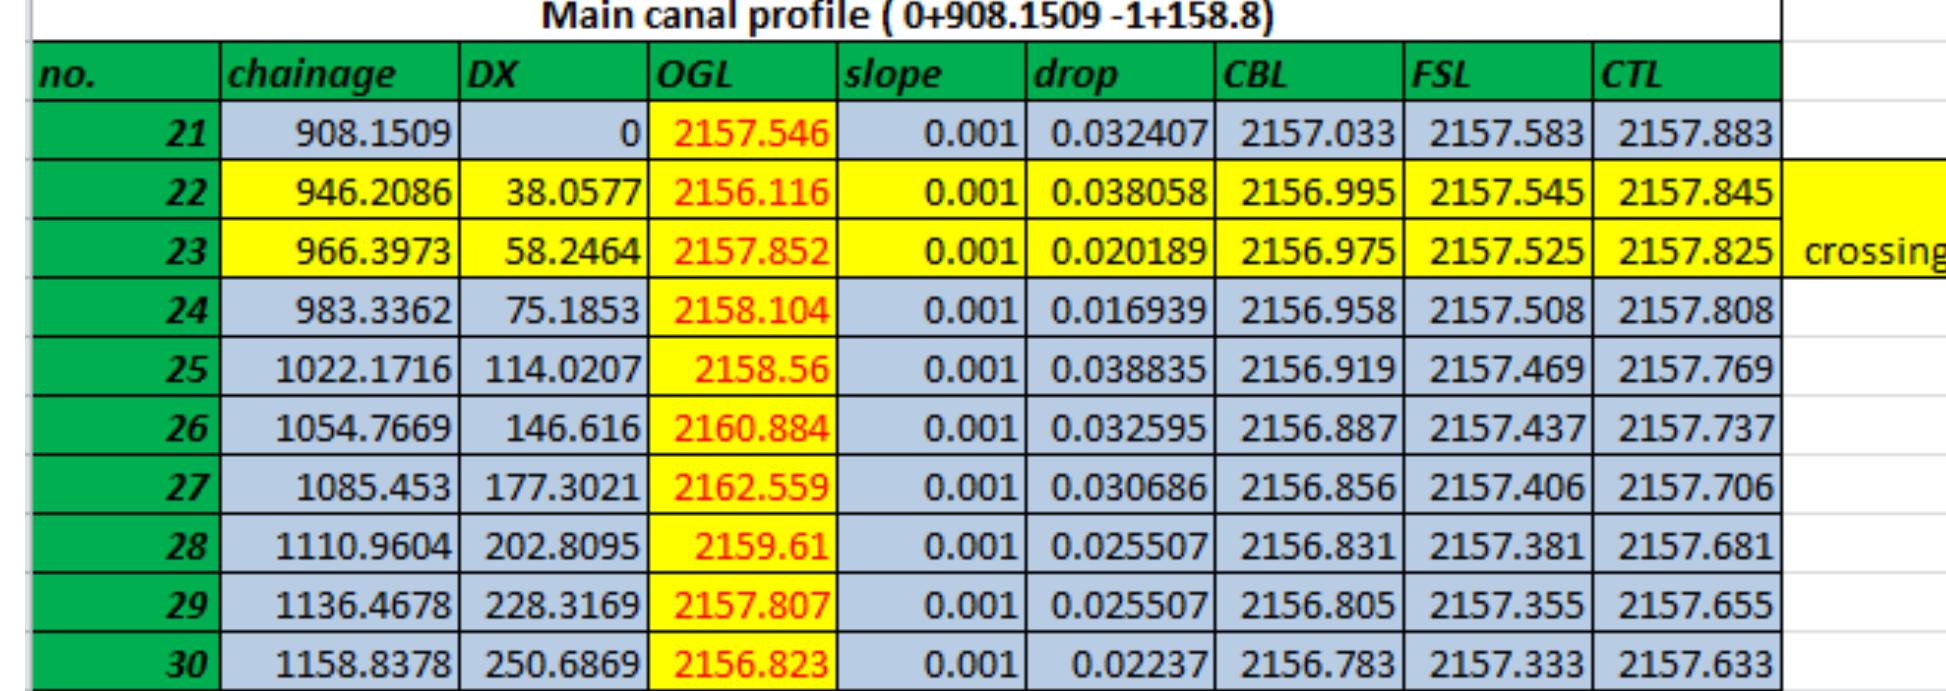Select the 'DX' header cell
This screenshot has width=1946, height=691.
click(x=553, y=74)
